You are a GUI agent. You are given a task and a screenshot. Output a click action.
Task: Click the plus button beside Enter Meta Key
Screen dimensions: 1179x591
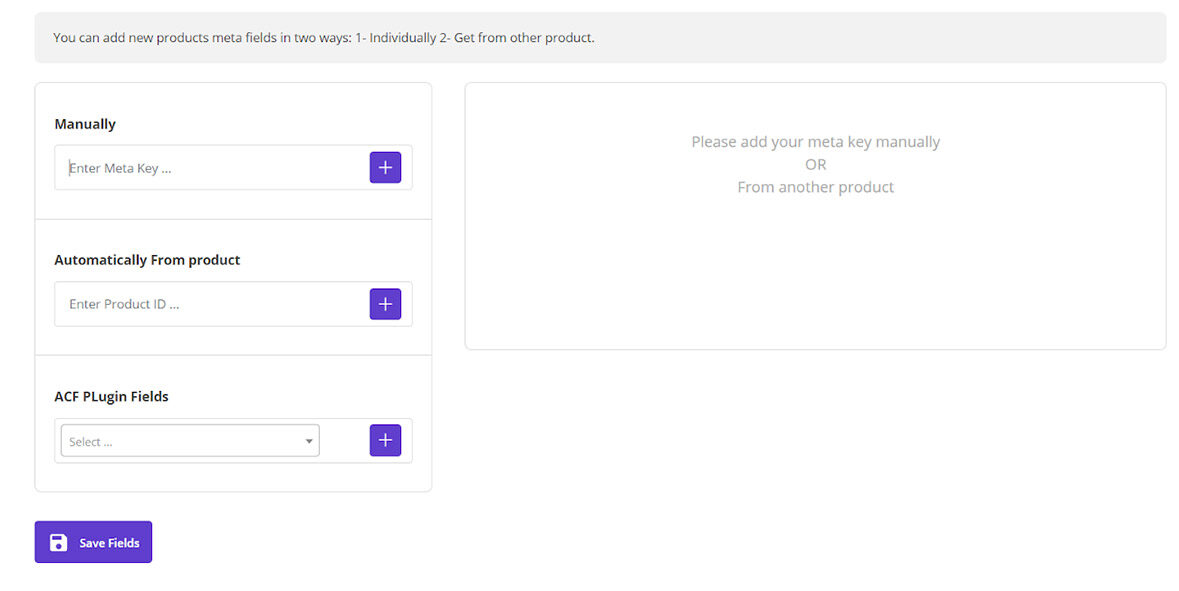pos(385,168)
